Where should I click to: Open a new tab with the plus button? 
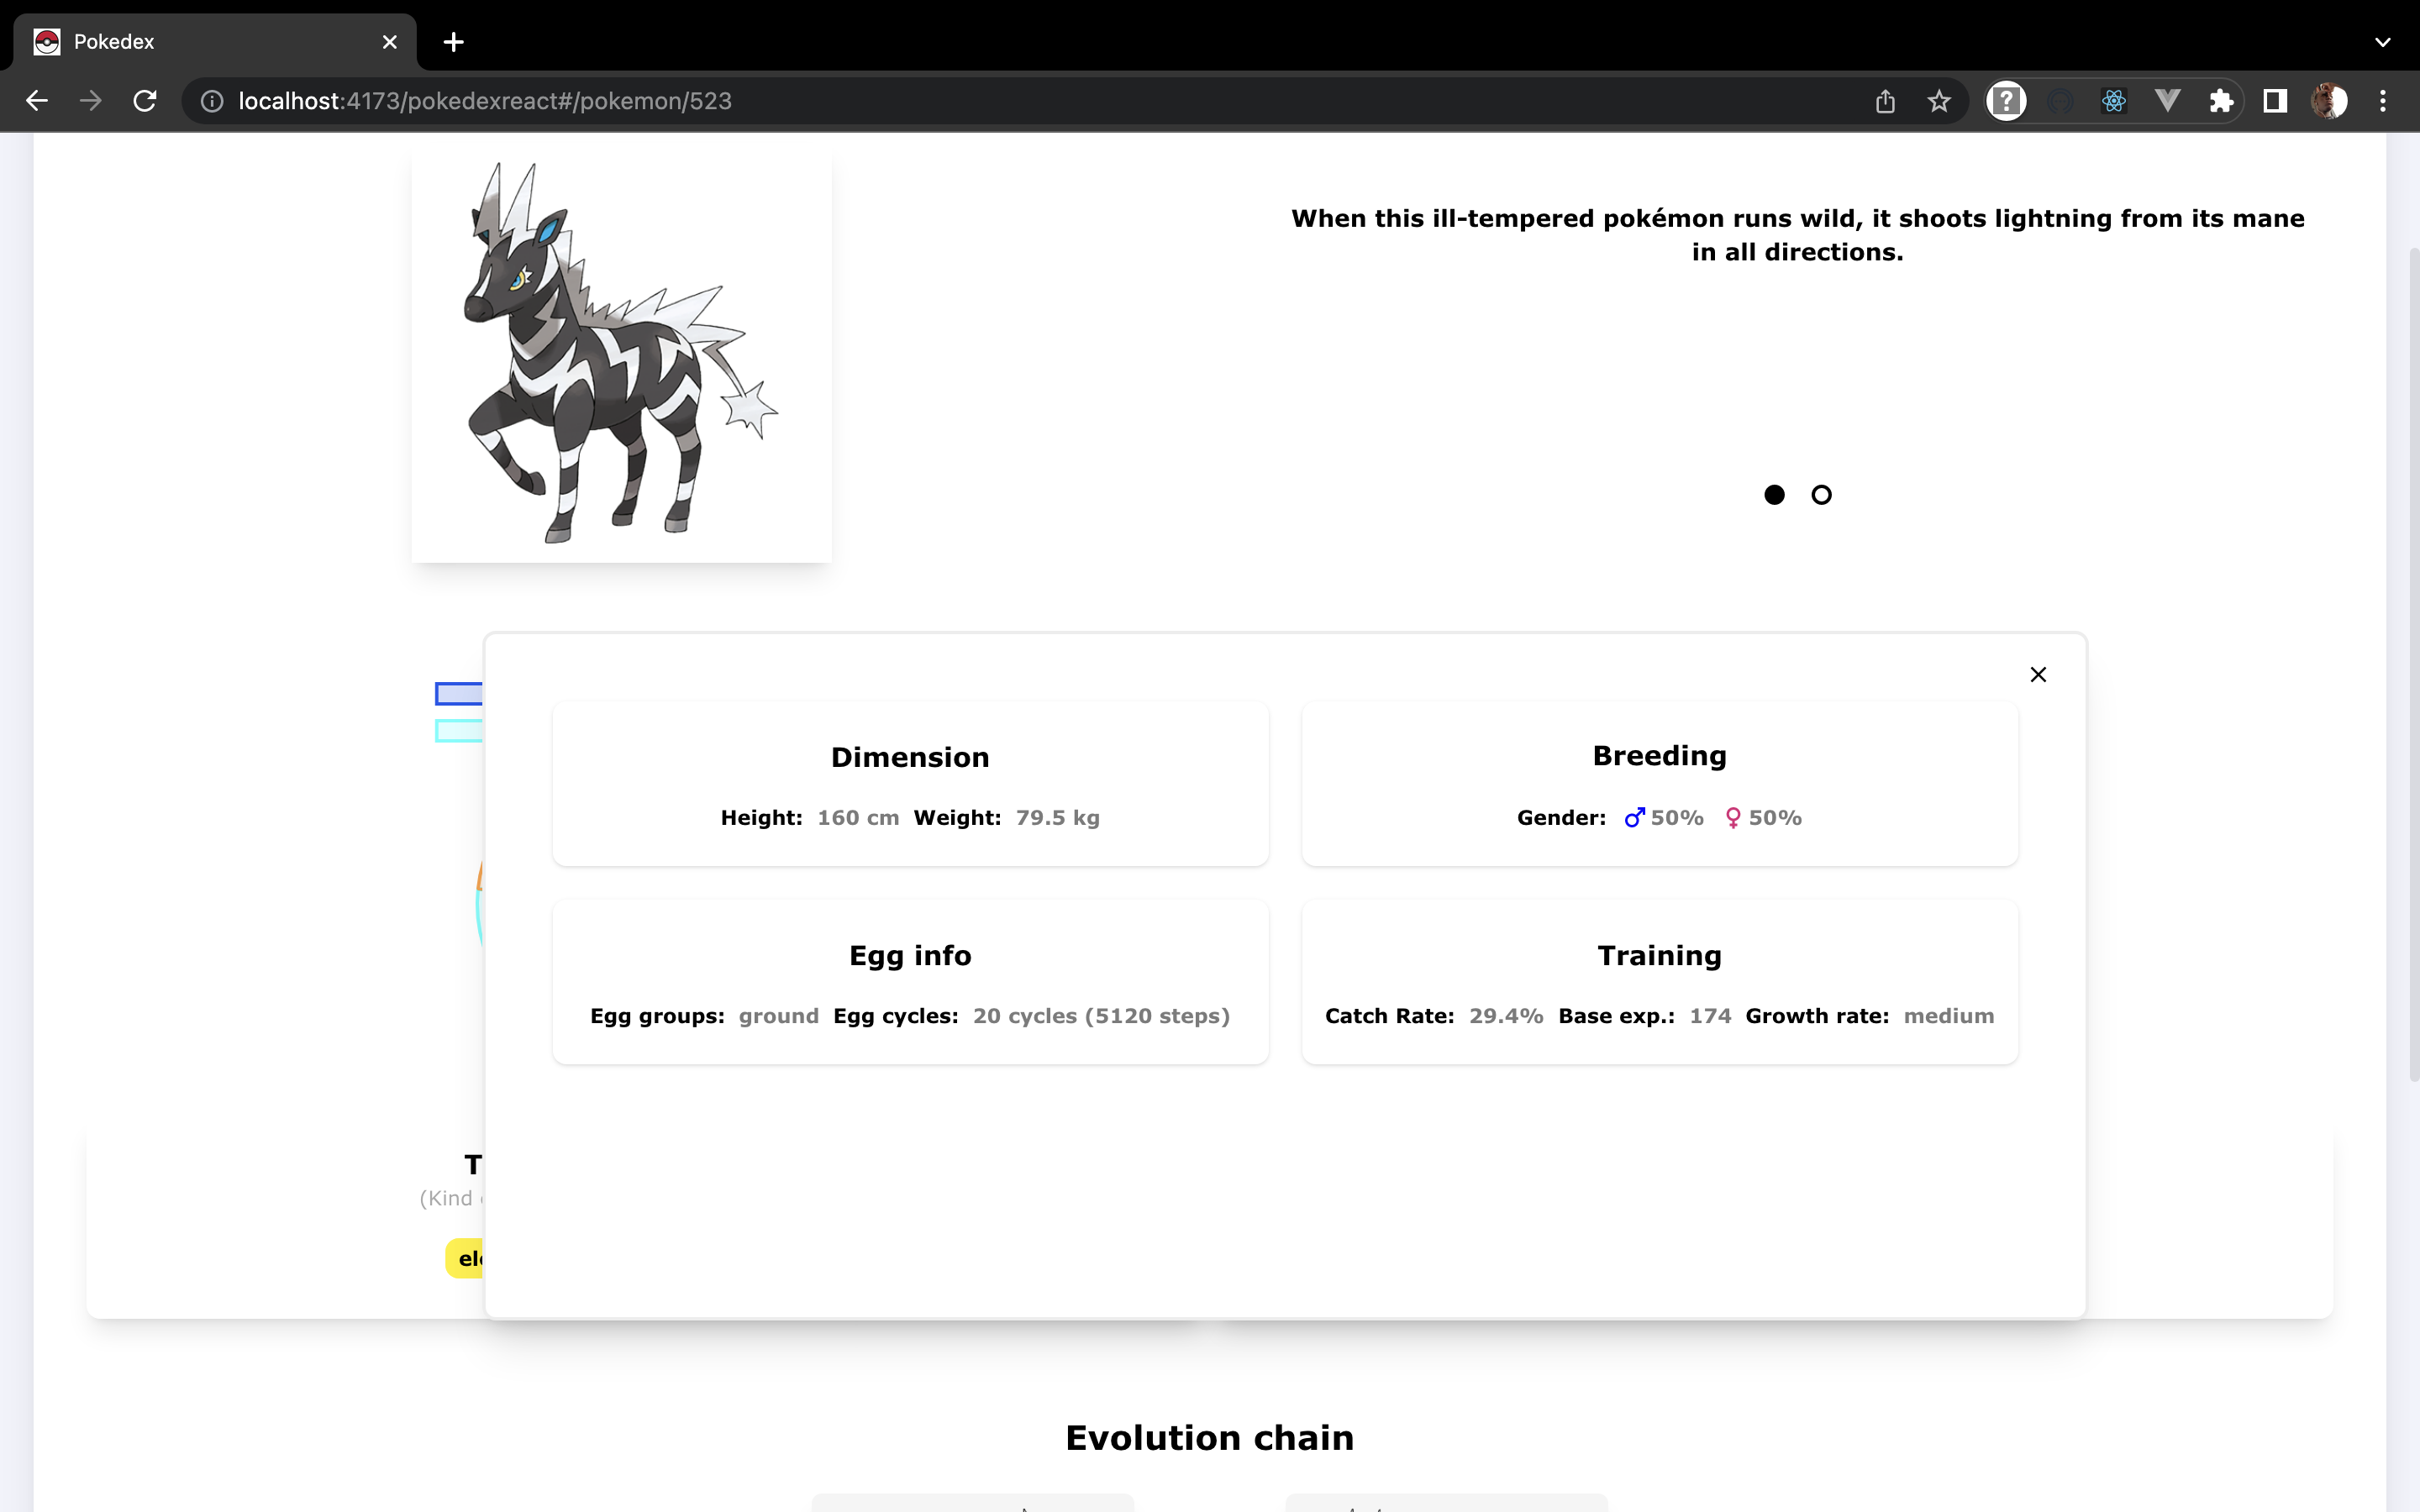(453, 42)
